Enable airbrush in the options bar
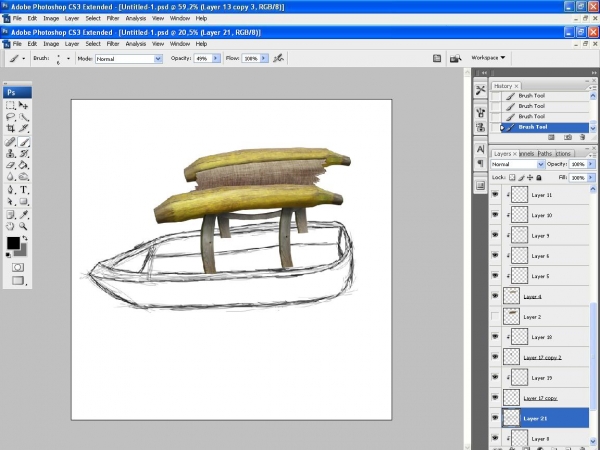 [x=279, y=58]
